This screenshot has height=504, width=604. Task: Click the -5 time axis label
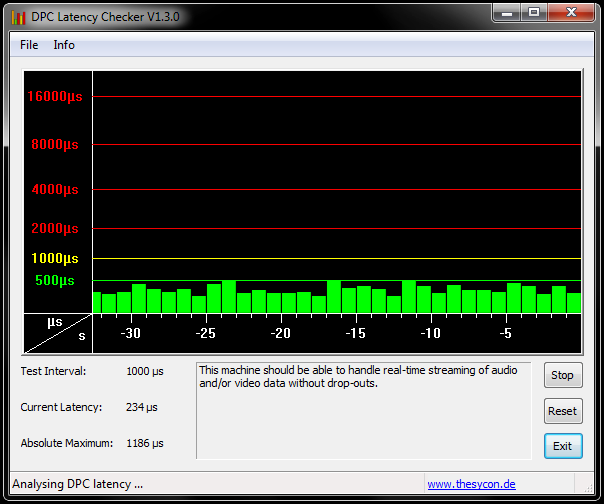506,333
